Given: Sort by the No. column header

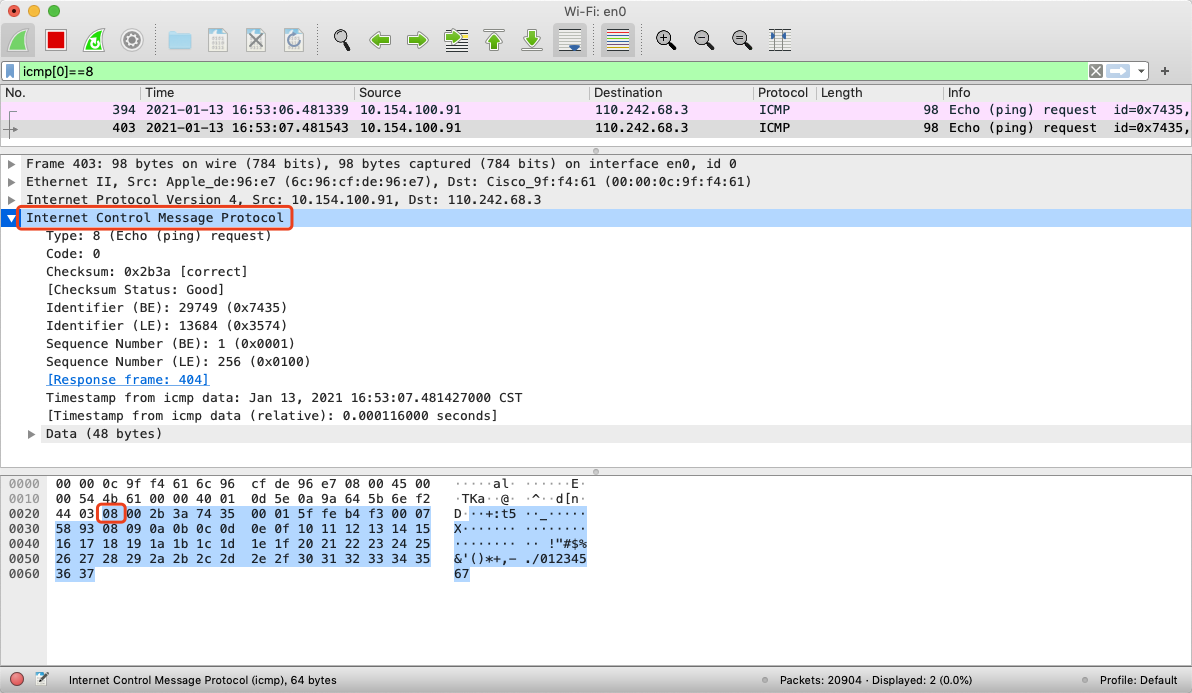Looking at the screenshot, I should coord(70,93).
